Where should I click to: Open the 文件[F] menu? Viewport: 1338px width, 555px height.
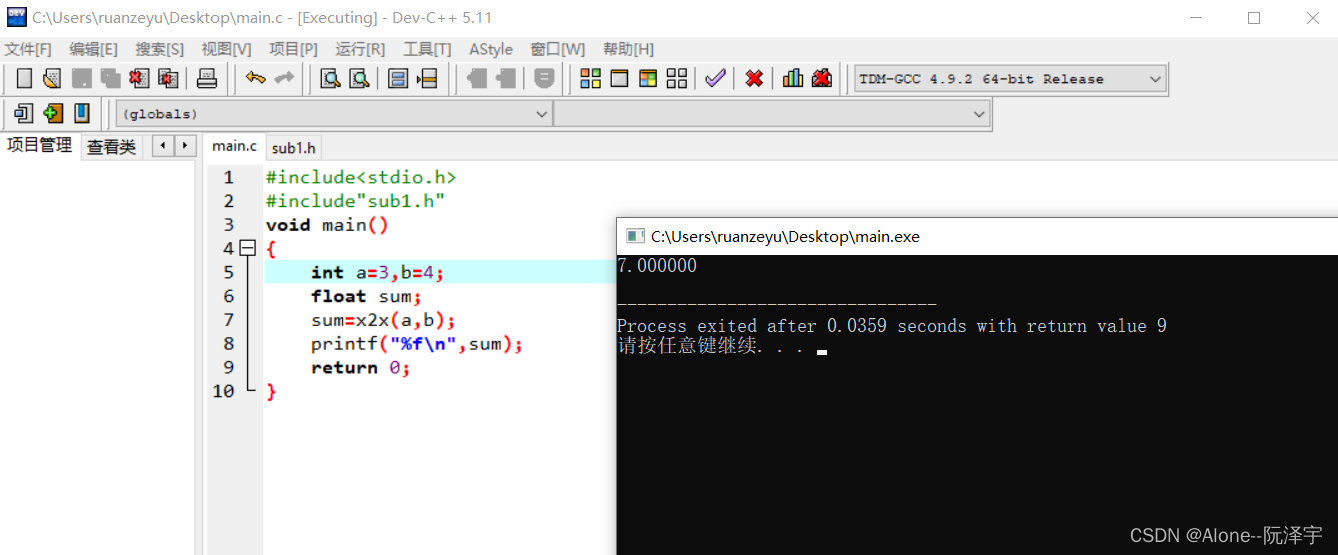(x=28, y=49)
